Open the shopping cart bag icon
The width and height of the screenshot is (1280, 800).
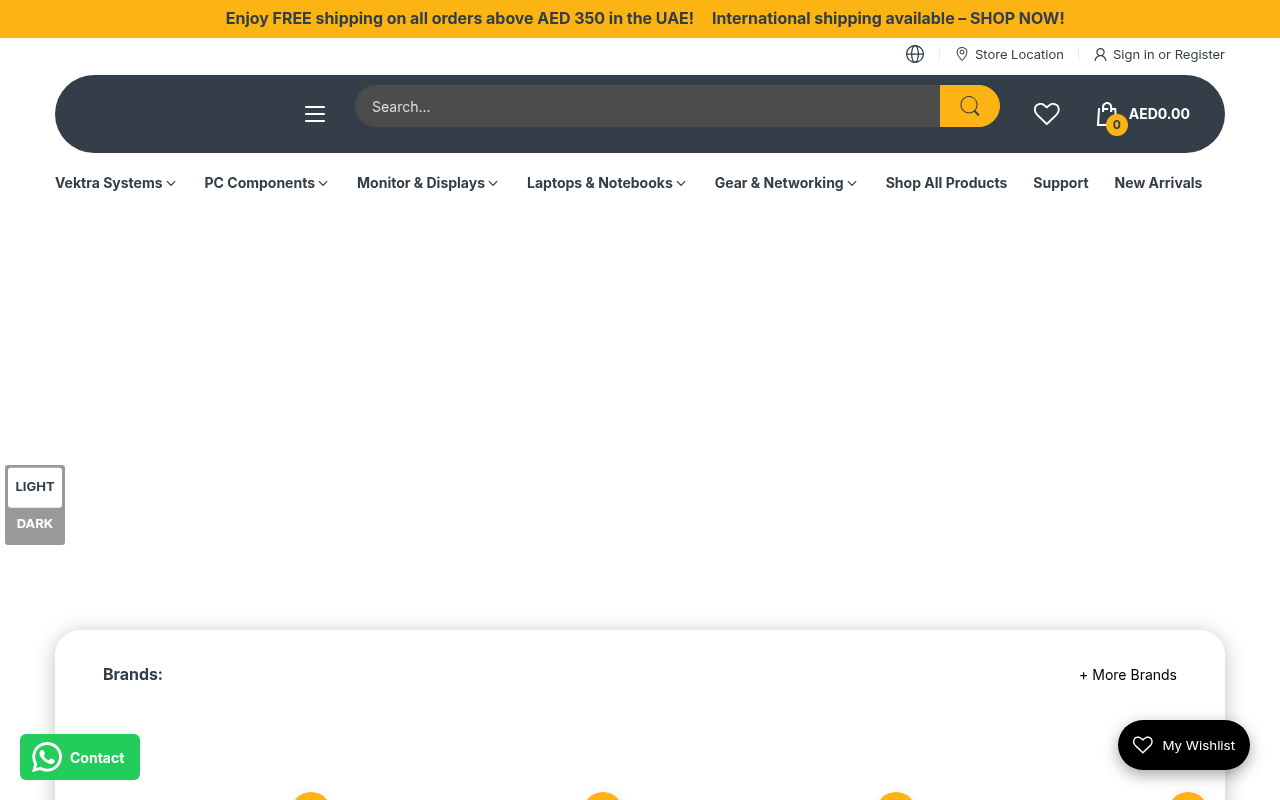click(x=1108, y=116)
